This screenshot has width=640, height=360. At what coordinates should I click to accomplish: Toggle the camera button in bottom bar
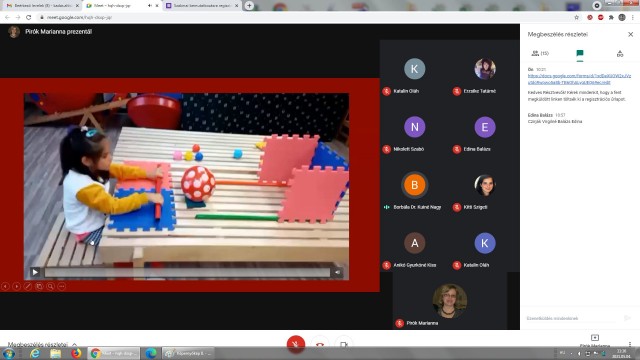coord(344,344)
